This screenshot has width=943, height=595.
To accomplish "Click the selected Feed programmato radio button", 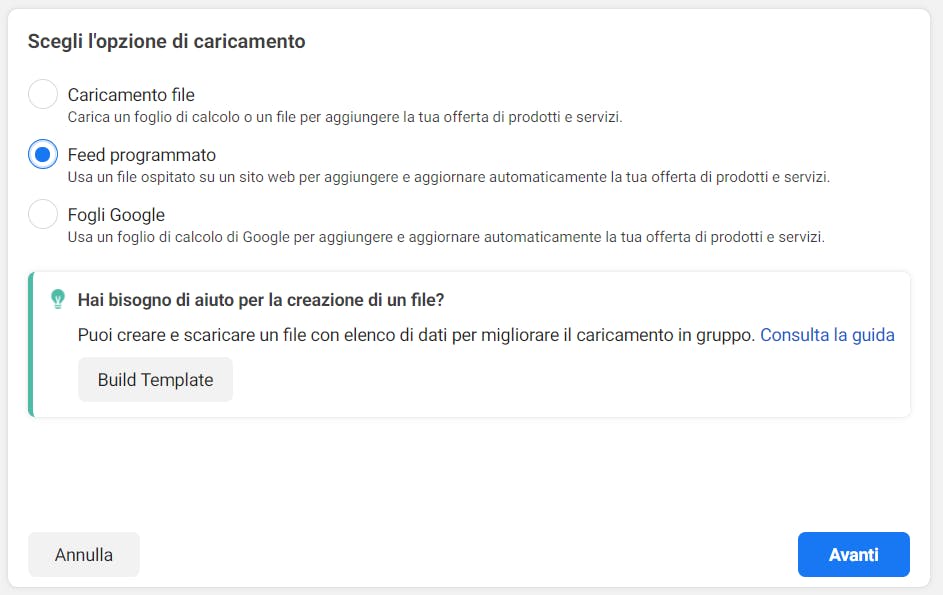I will pos(43,155).
